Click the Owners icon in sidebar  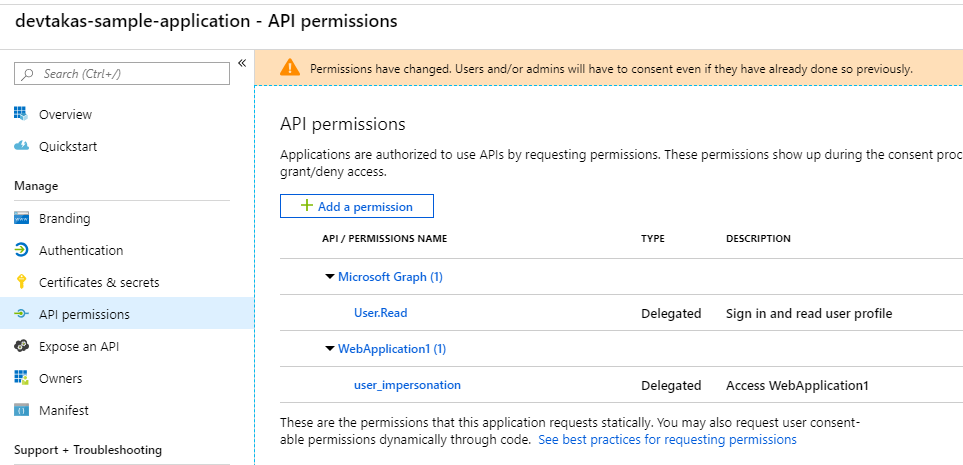(x=21, y=378)
